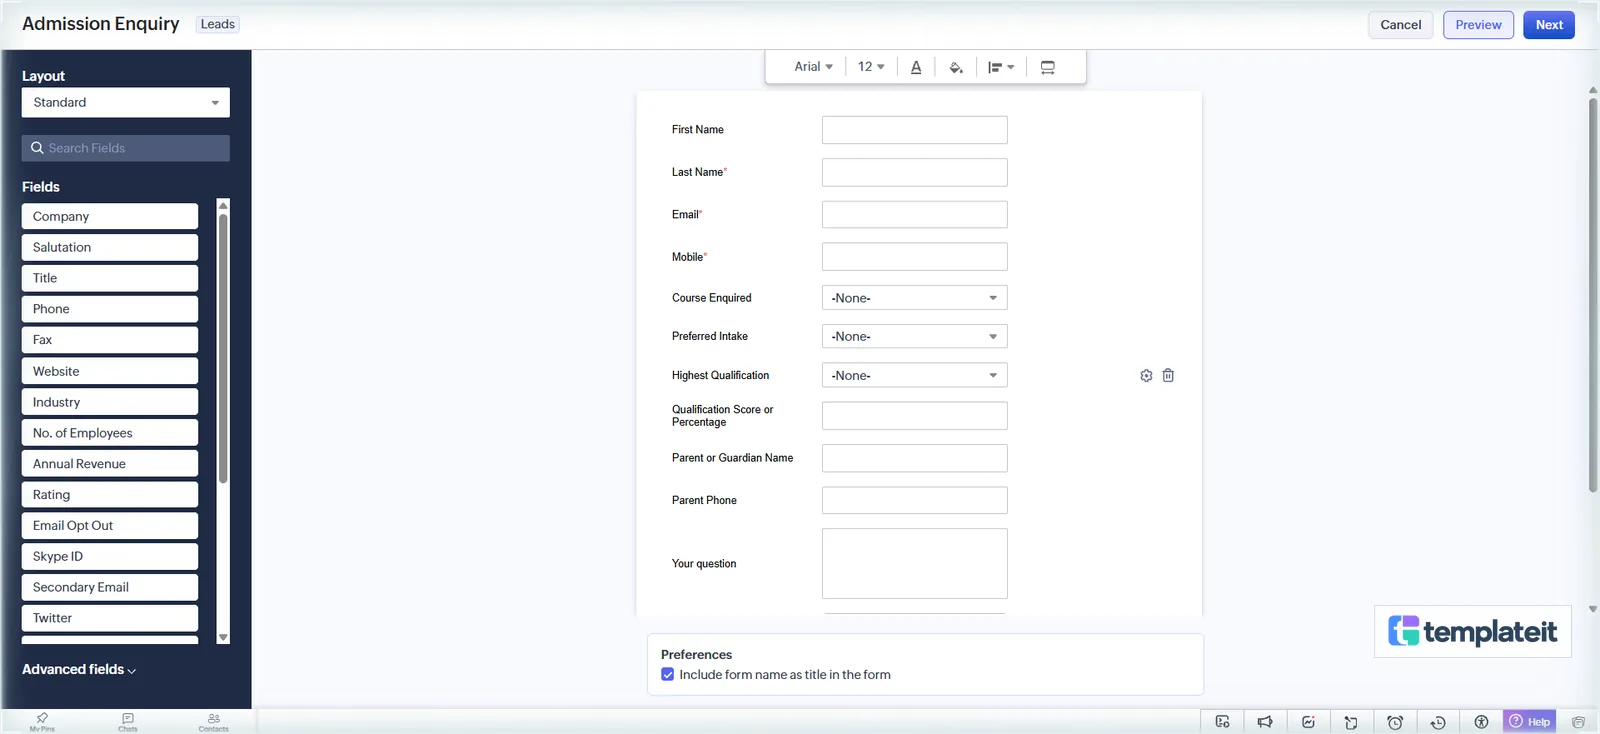Image resolution: width=1600 pixels, height=734 pixels.
Task: Open the Arial font family dropdown
Action: pyautogui.click(x=813, y=67)
